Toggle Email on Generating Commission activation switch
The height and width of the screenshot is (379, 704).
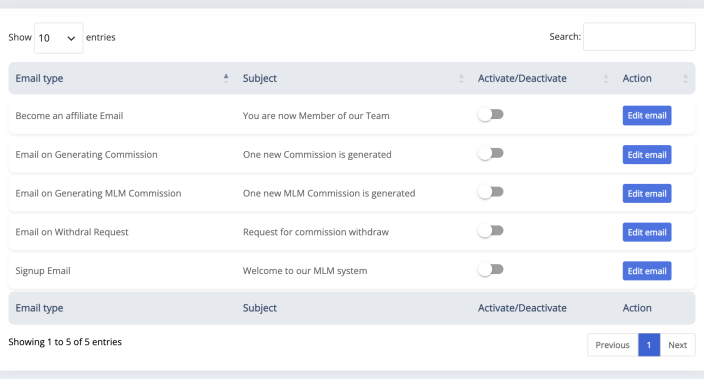491,154
